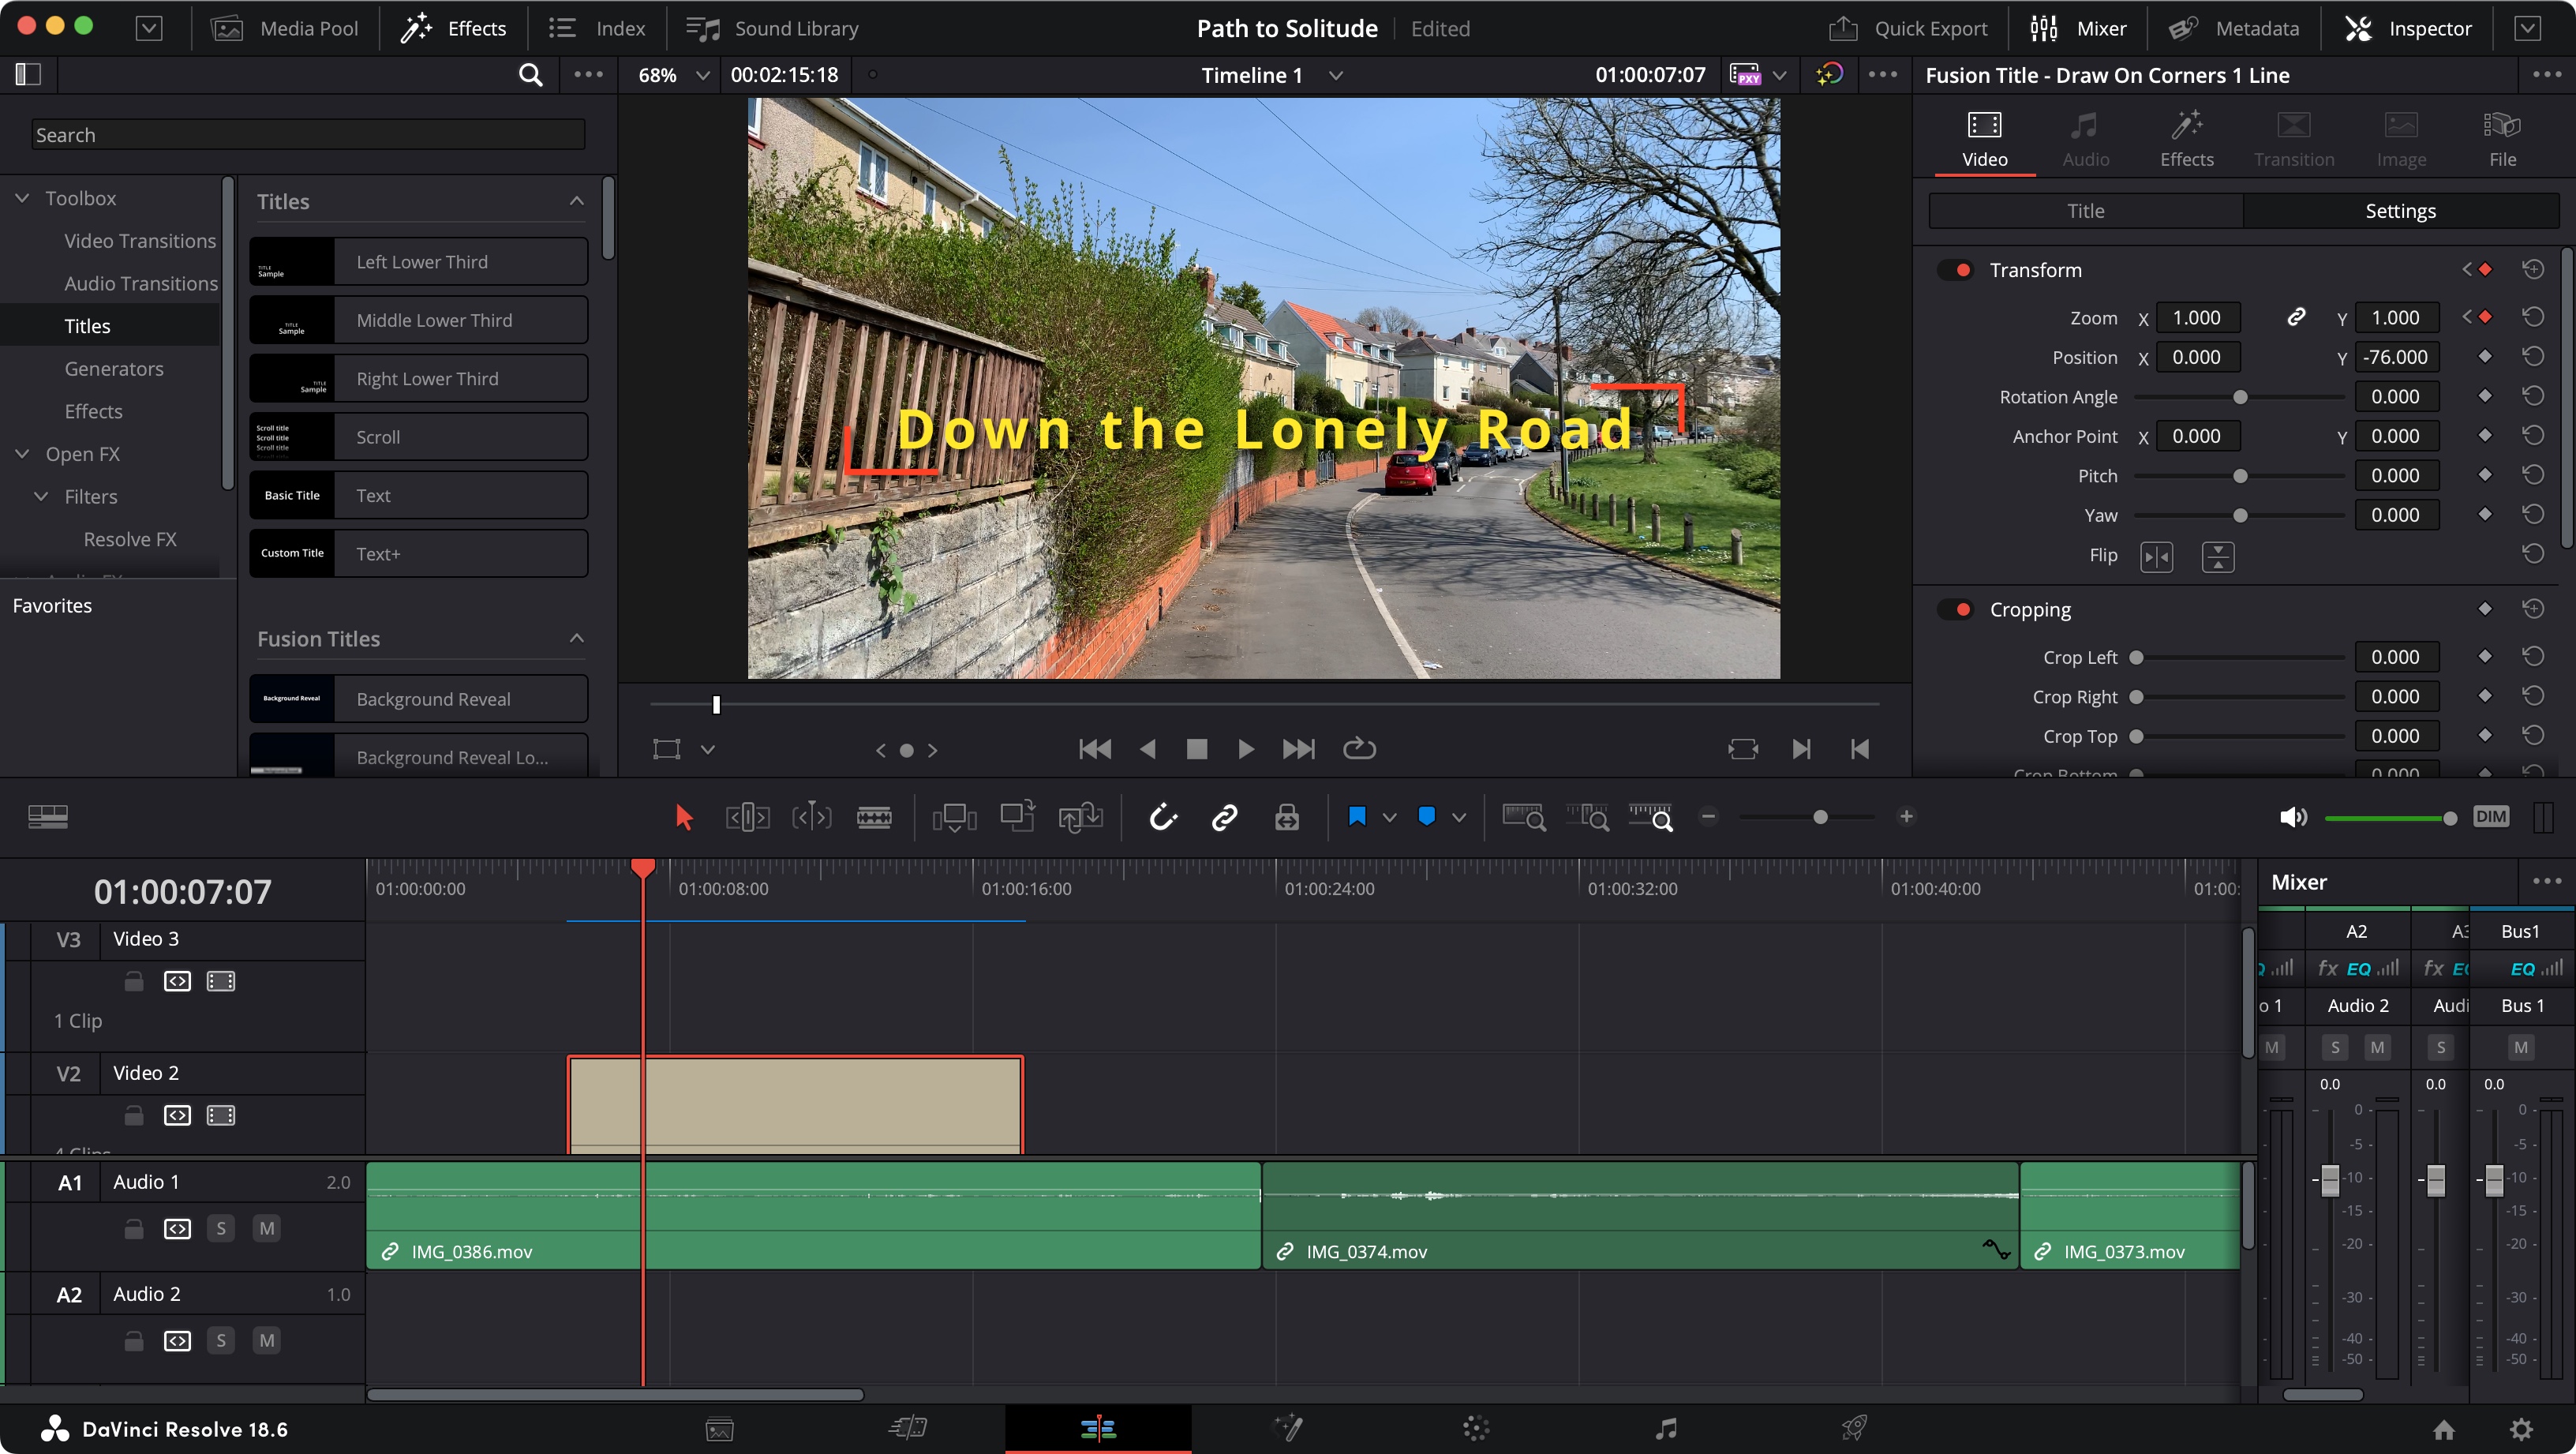Toggle linked selection
The height and width of the screenshot is (1454, 2576).
coord(1224,817)
